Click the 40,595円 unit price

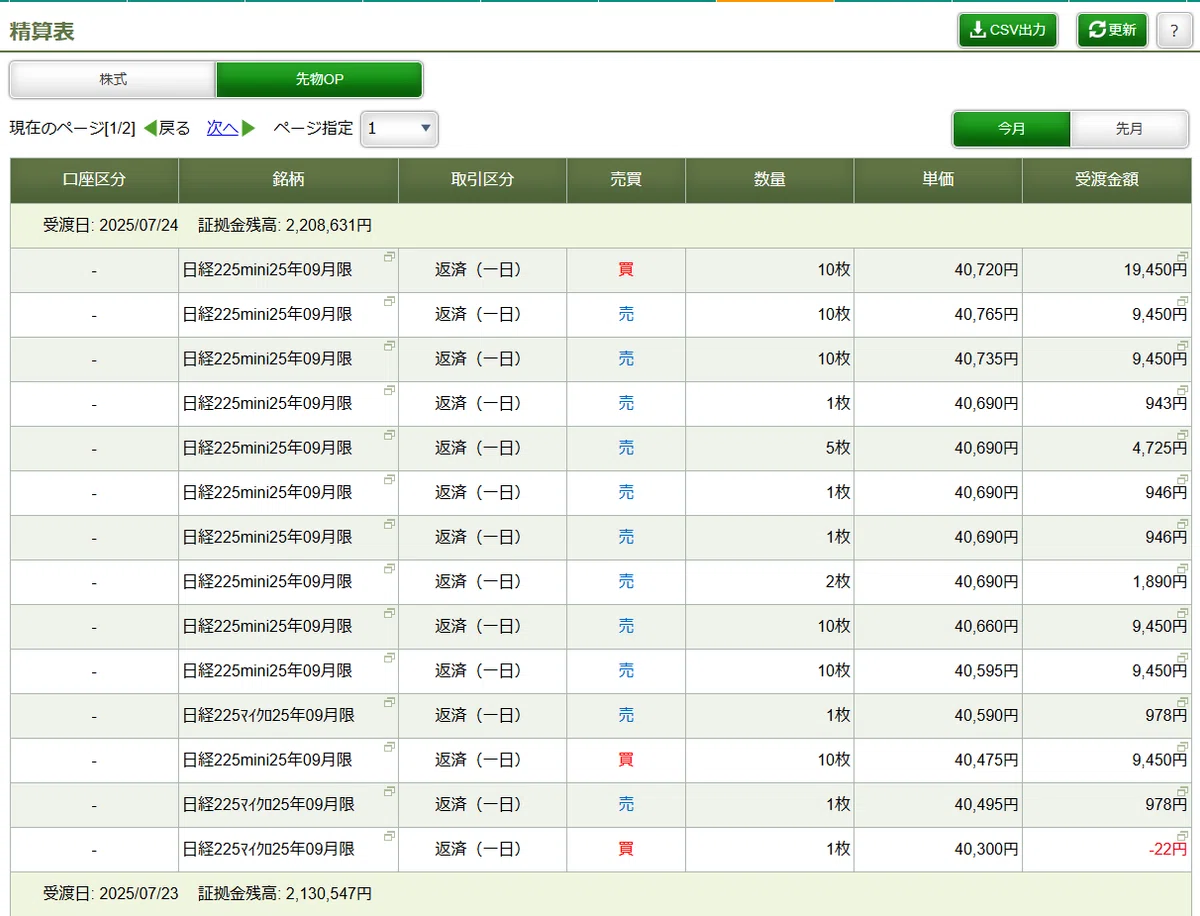point(987,671)
